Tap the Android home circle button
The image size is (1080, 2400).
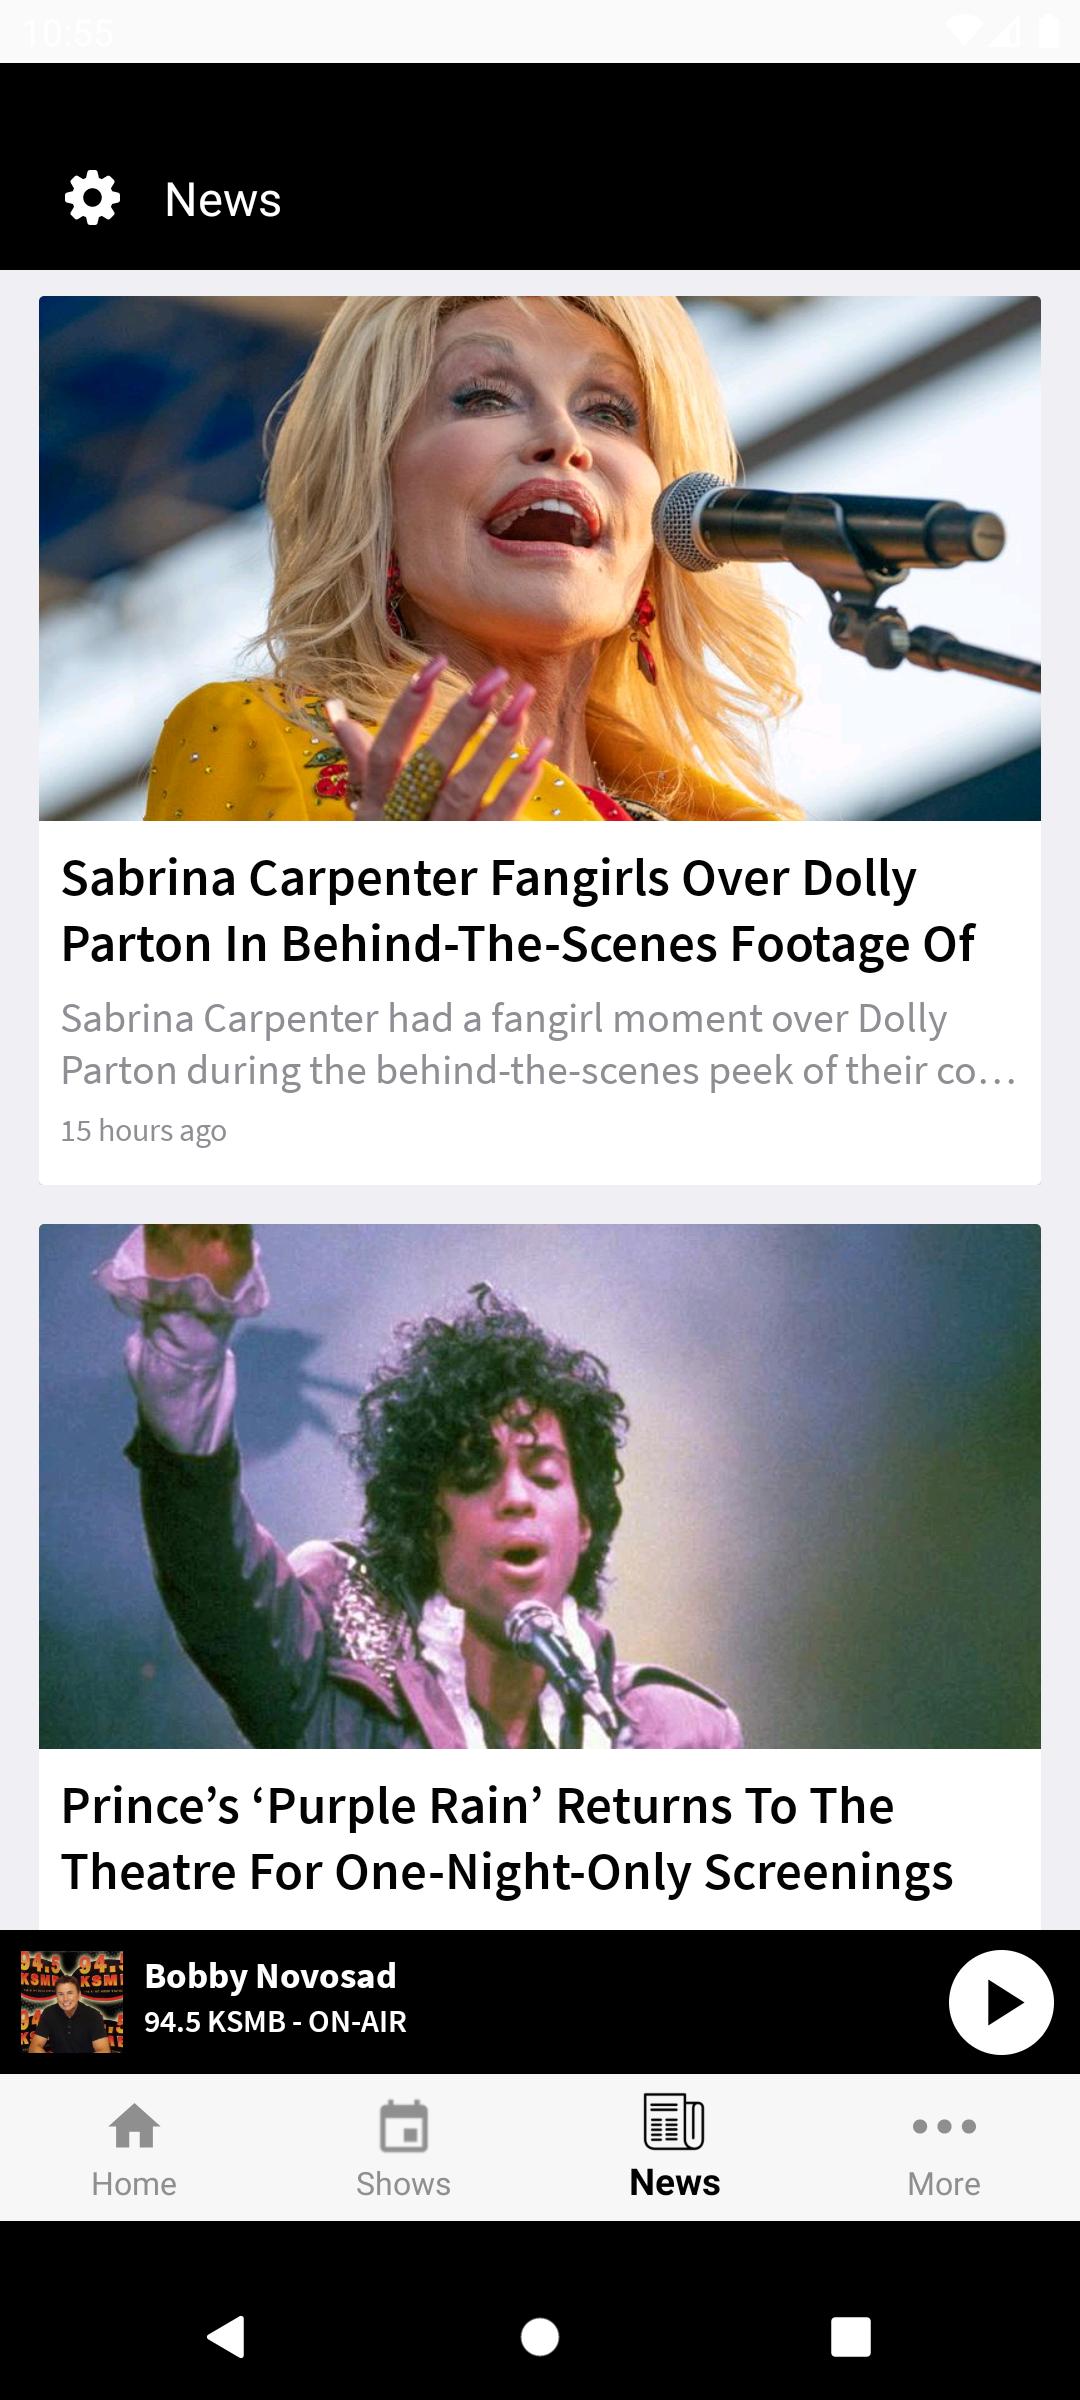[x=540, y=2337]
